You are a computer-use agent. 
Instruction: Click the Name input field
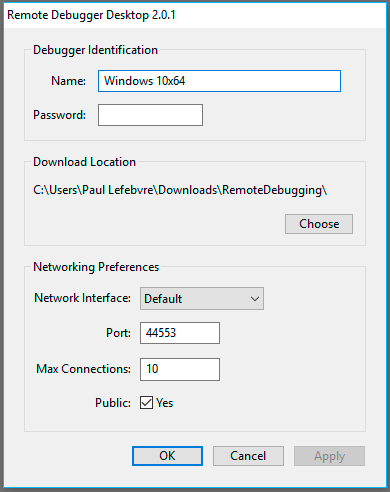219,81
